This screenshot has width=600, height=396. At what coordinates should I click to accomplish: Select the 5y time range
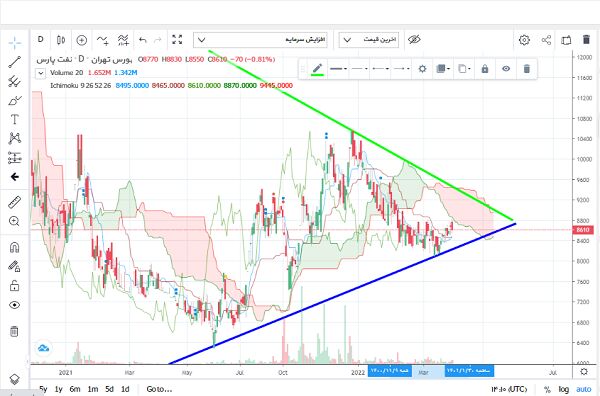click(x=43, y=389)
